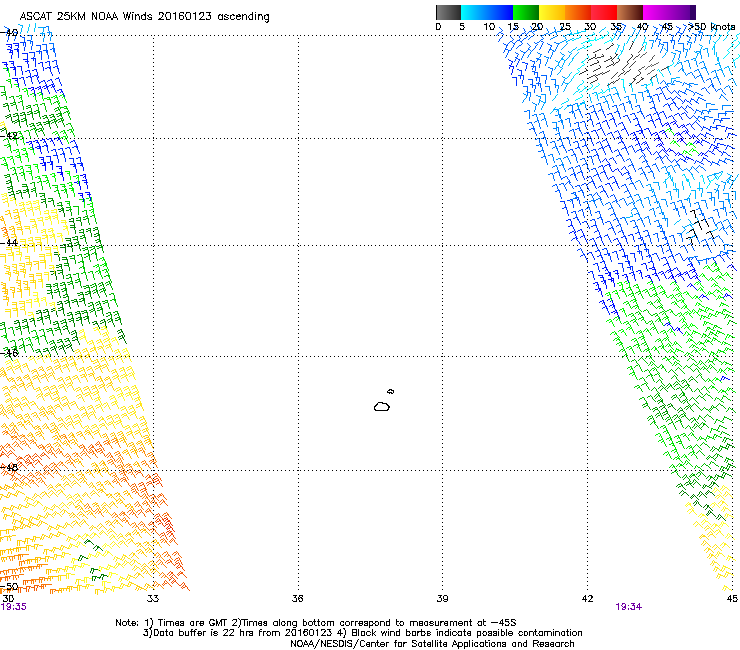The image size is (740, 650).
Task: Click the yellow 20-25 knots legend swatch
Action: [552, 12]
